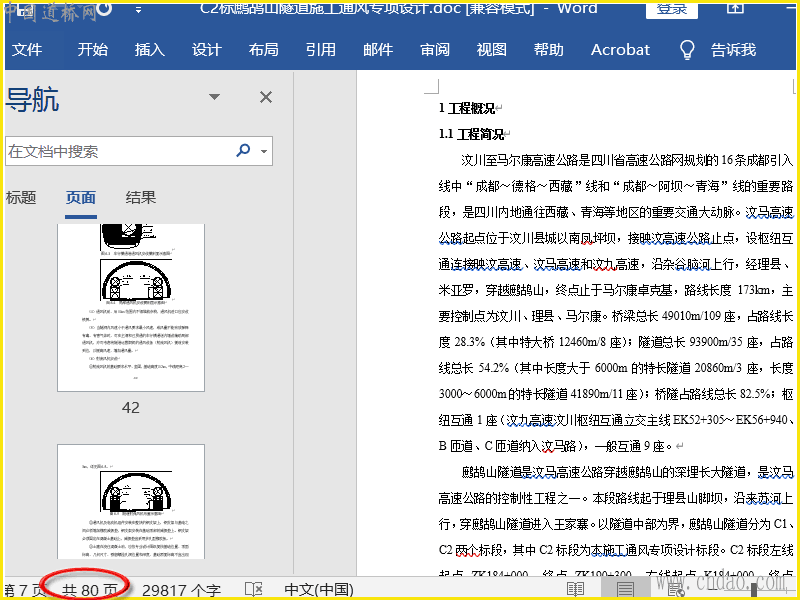Image resolution: width=800 pixels, height=600 pixels.
Task: Open the 插入 ribbon tab
Action: pyautogui.click(x=149, y=49)
